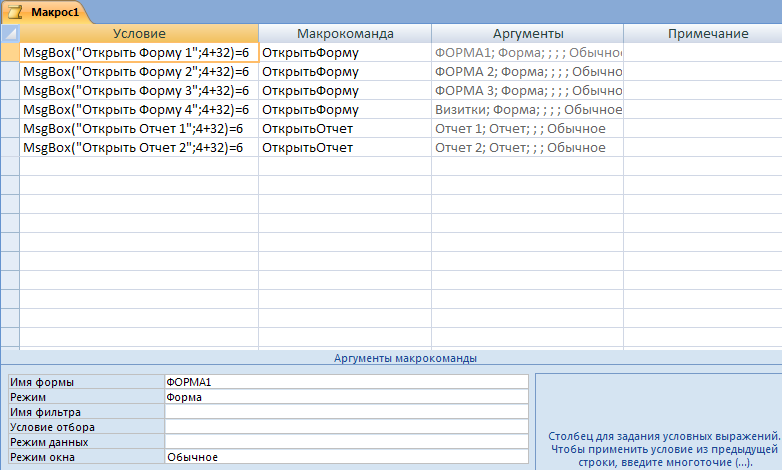Screen dimensions: 782x470
Task: Click the arguments cell 'ФОРМА1; Форма'
Action: [528, 52]
